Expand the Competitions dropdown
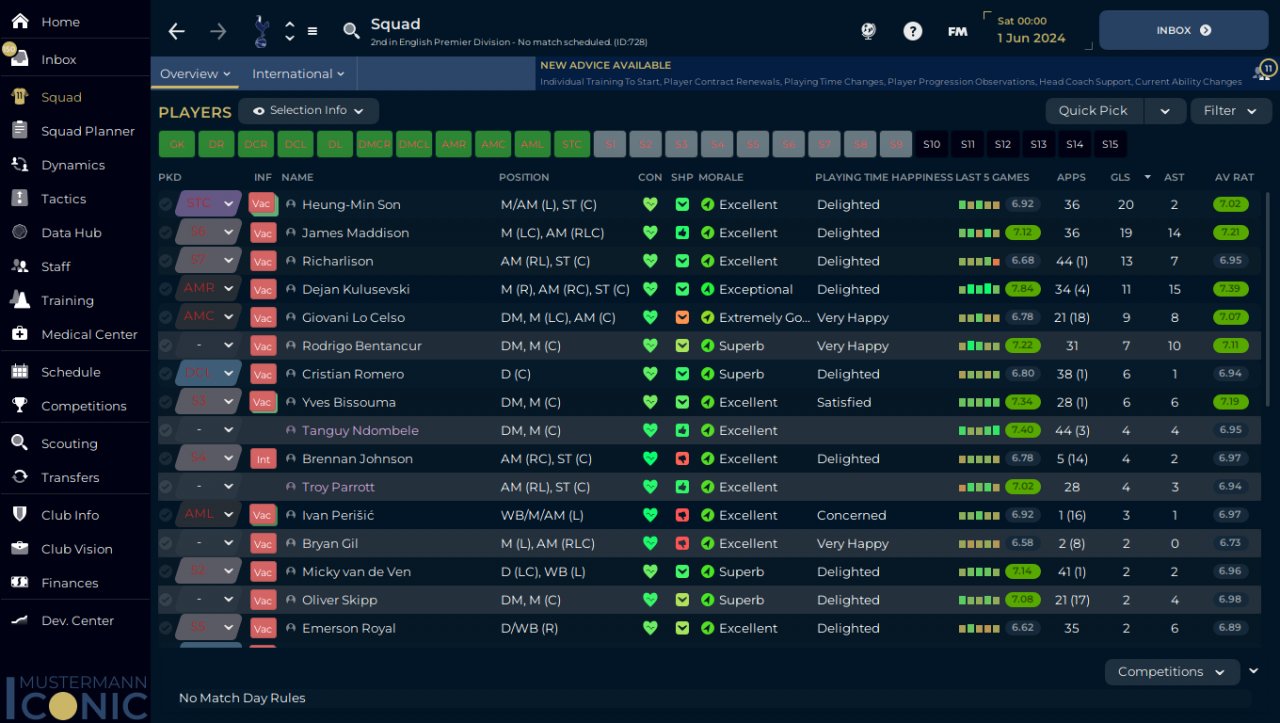The image size is (1280, 723). point(1171,672)
